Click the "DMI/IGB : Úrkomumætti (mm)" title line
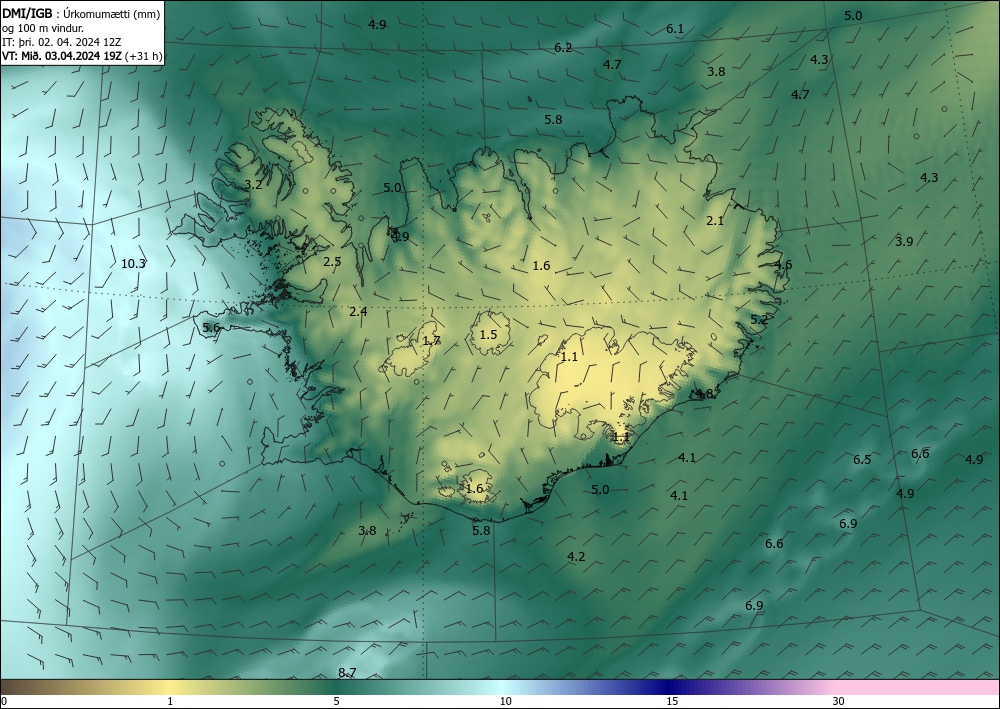This screenshot has width=1000, height=709. [x=82, y=14]
